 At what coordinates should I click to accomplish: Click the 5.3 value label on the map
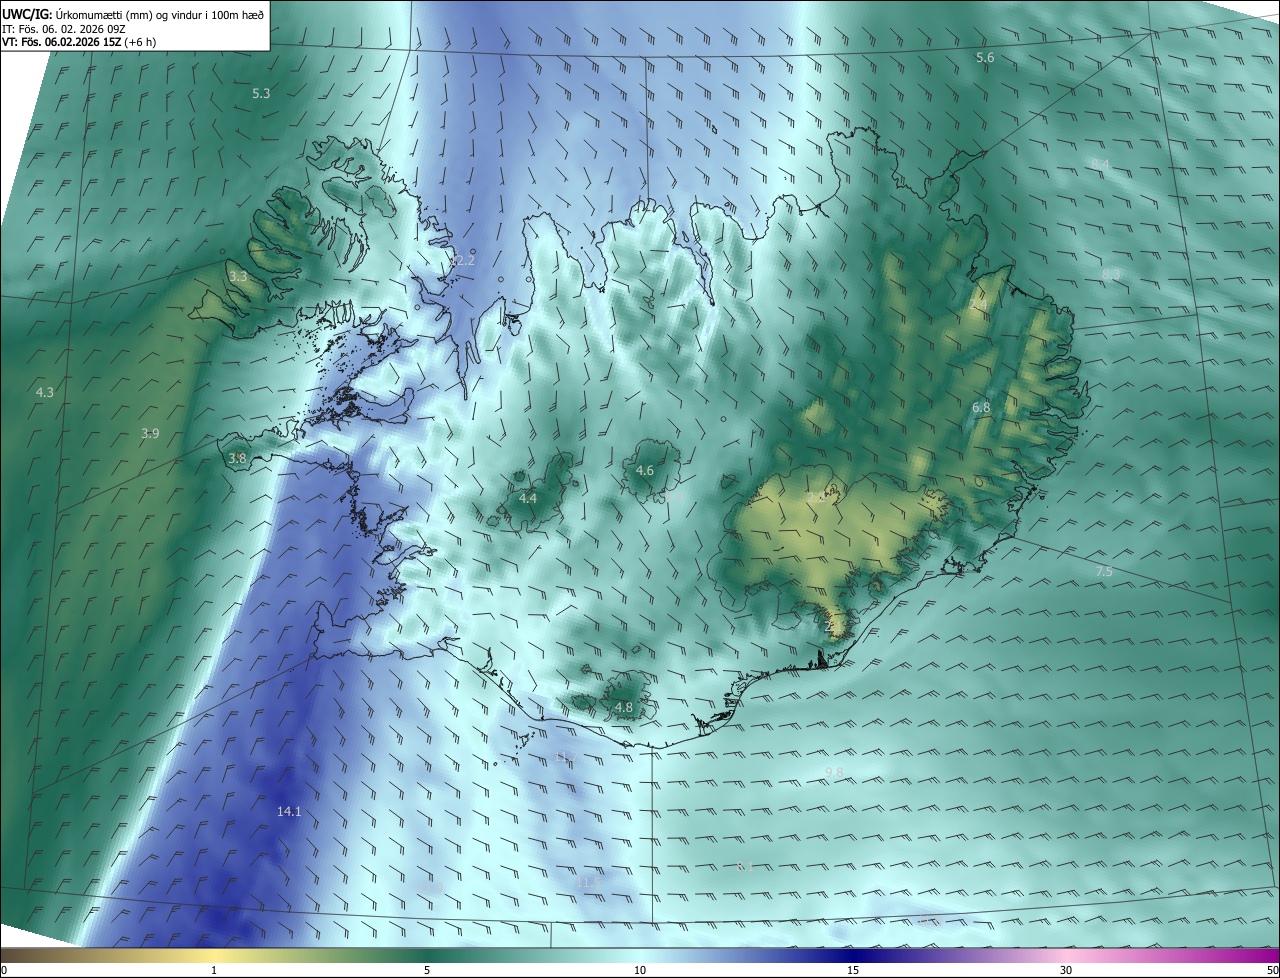pyautogui.click(x=261, y=93)
